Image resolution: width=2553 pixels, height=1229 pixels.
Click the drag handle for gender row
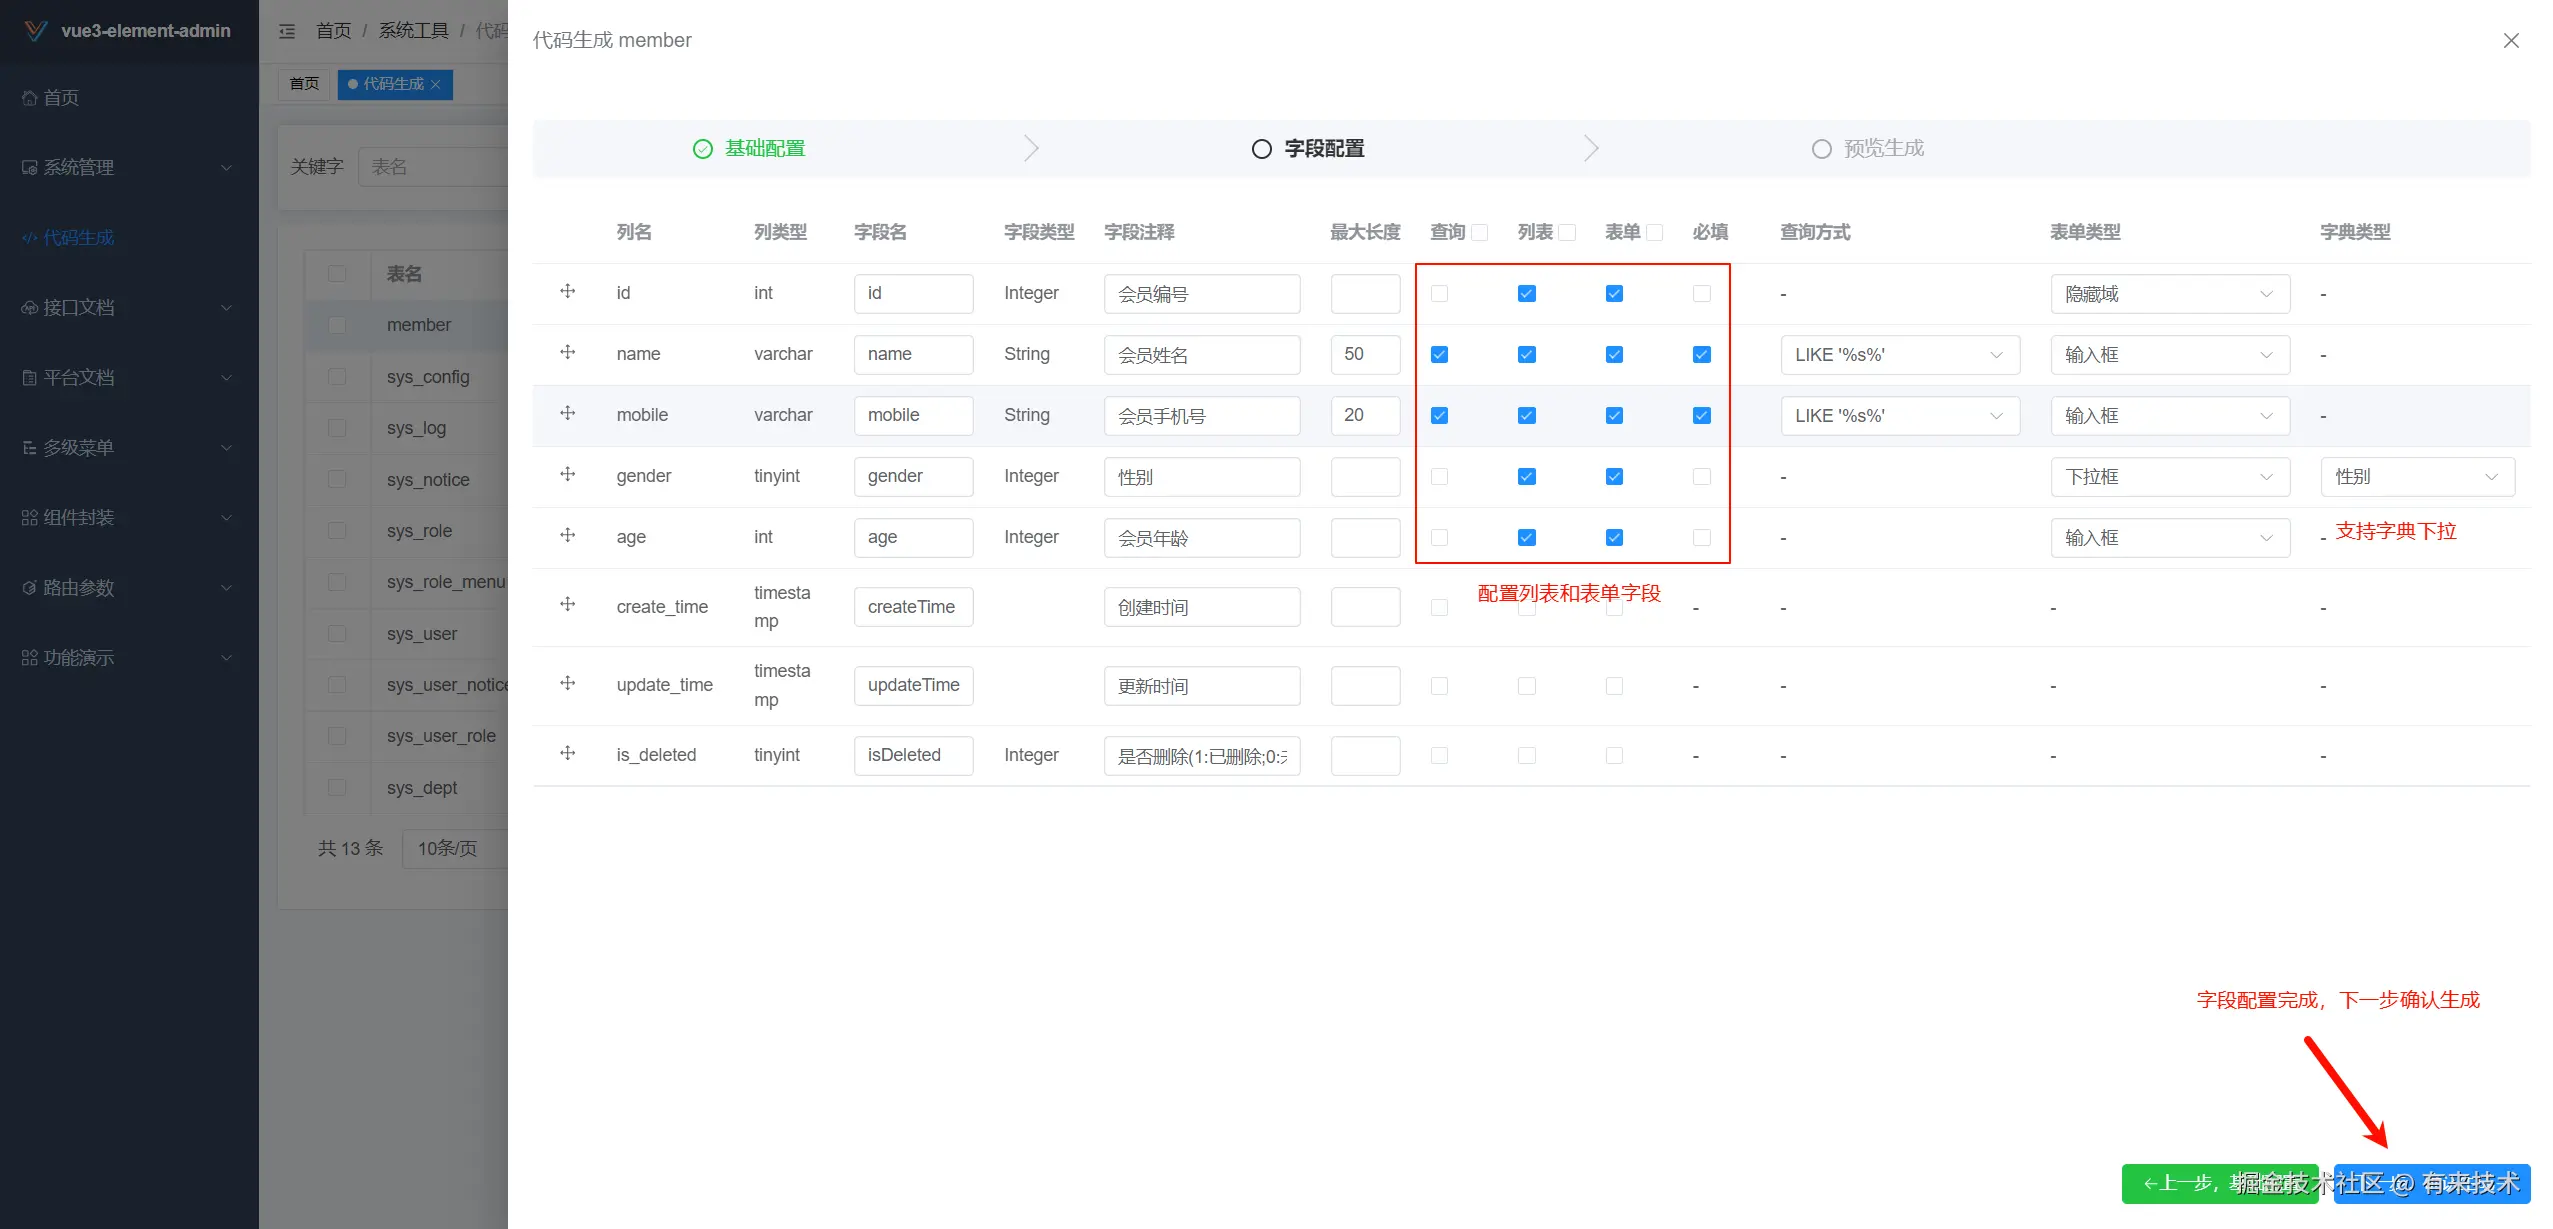click(x=567, y=474)
